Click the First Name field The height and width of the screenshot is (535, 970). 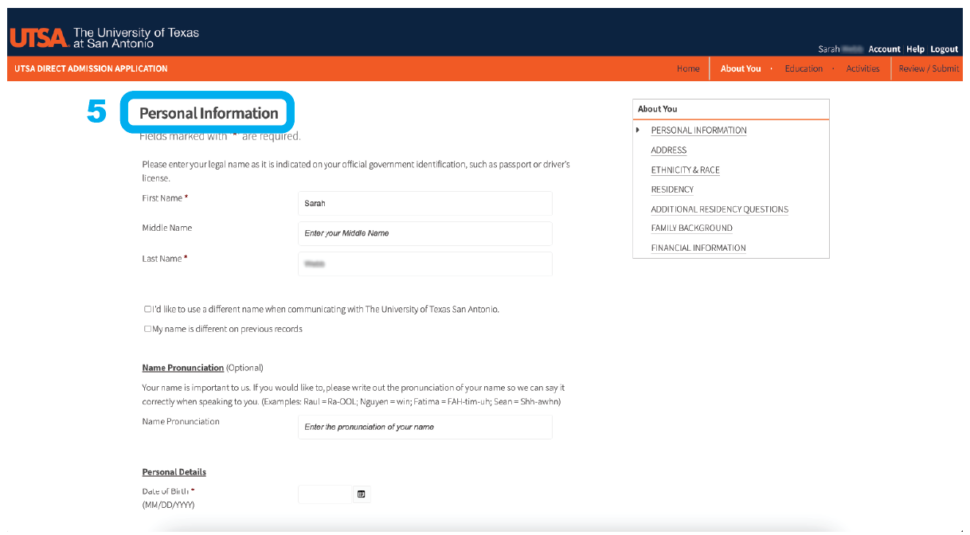(425, 203)
